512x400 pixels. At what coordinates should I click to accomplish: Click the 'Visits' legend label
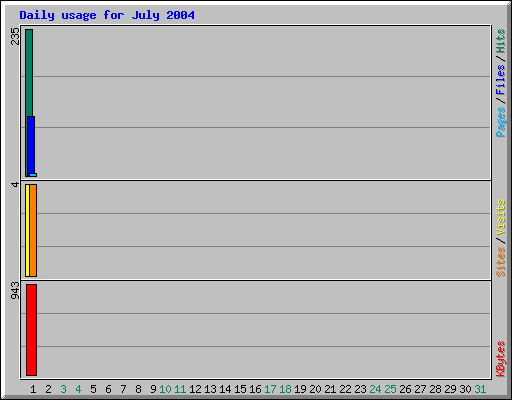coord(500,217)
